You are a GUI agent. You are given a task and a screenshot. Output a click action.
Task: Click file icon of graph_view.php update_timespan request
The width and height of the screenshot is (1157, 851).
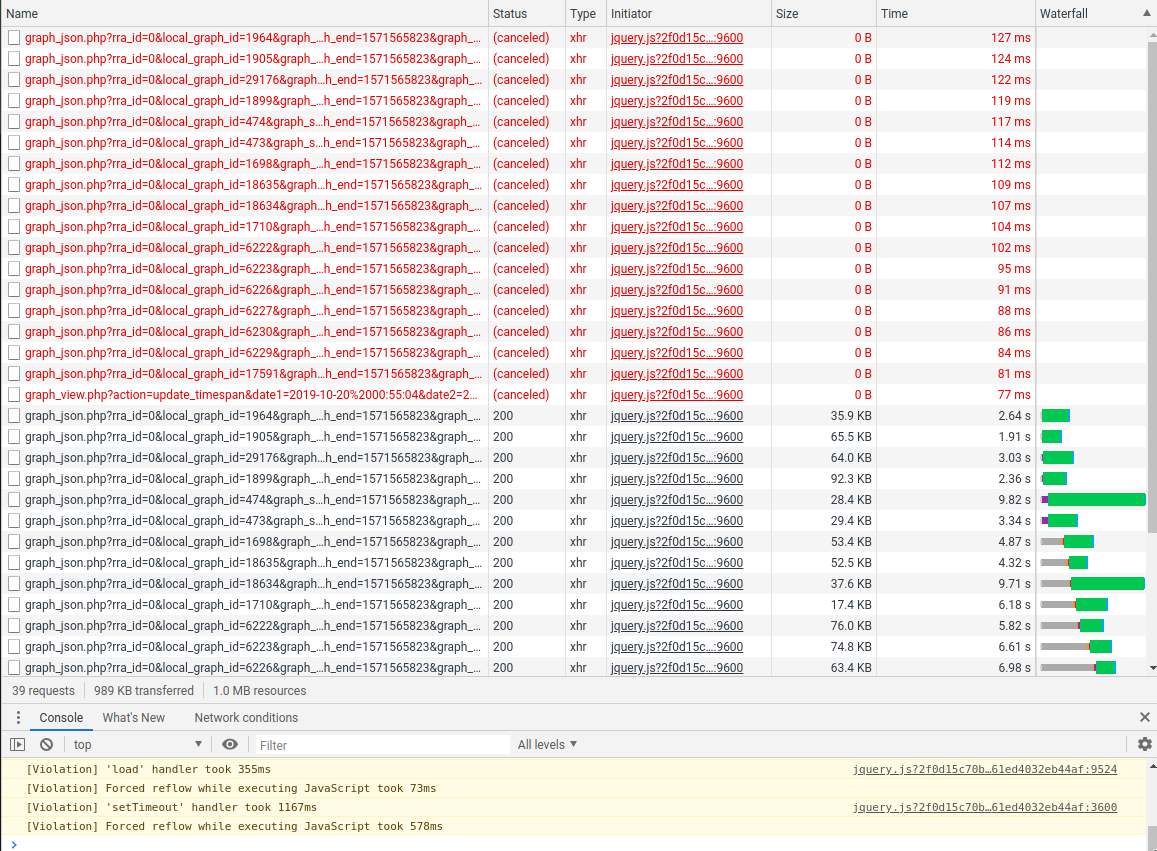pyautogui.click(x=14, y=395)
